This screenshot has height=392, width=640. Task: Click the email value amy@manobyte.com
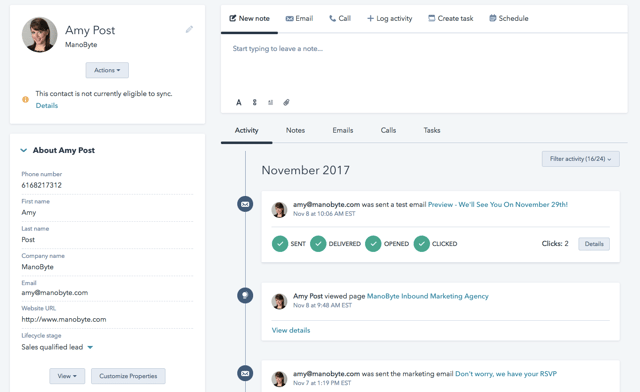point(55,293)
